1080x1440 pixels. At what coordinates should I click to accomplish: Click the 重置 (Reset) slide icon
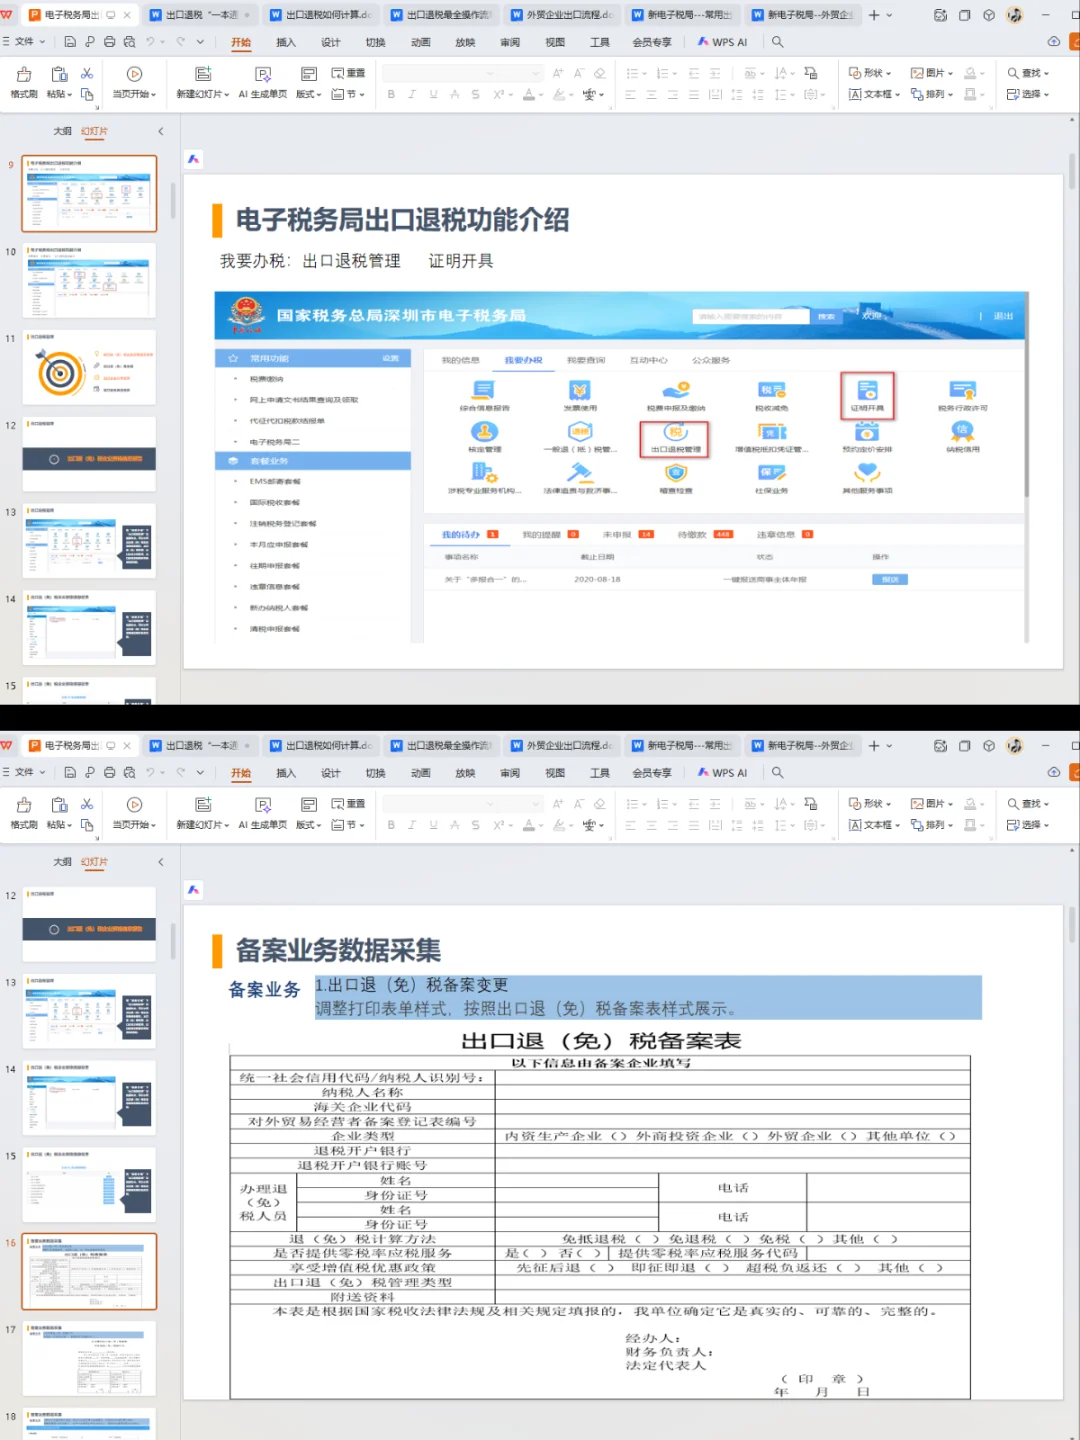(348, 72)
